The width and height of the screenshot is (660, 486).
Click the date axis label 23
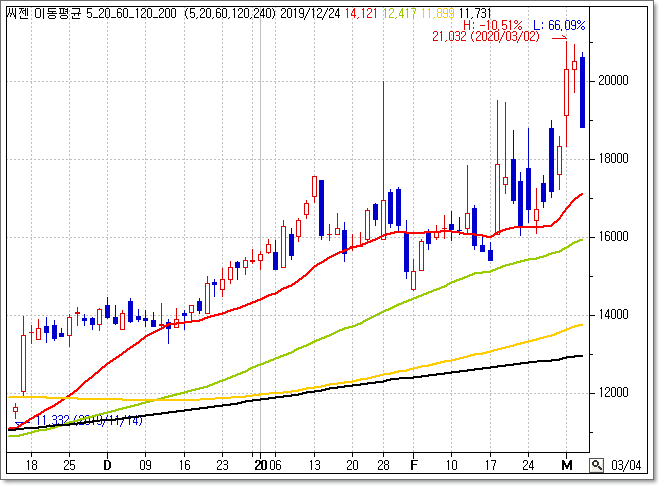(222, 465)
